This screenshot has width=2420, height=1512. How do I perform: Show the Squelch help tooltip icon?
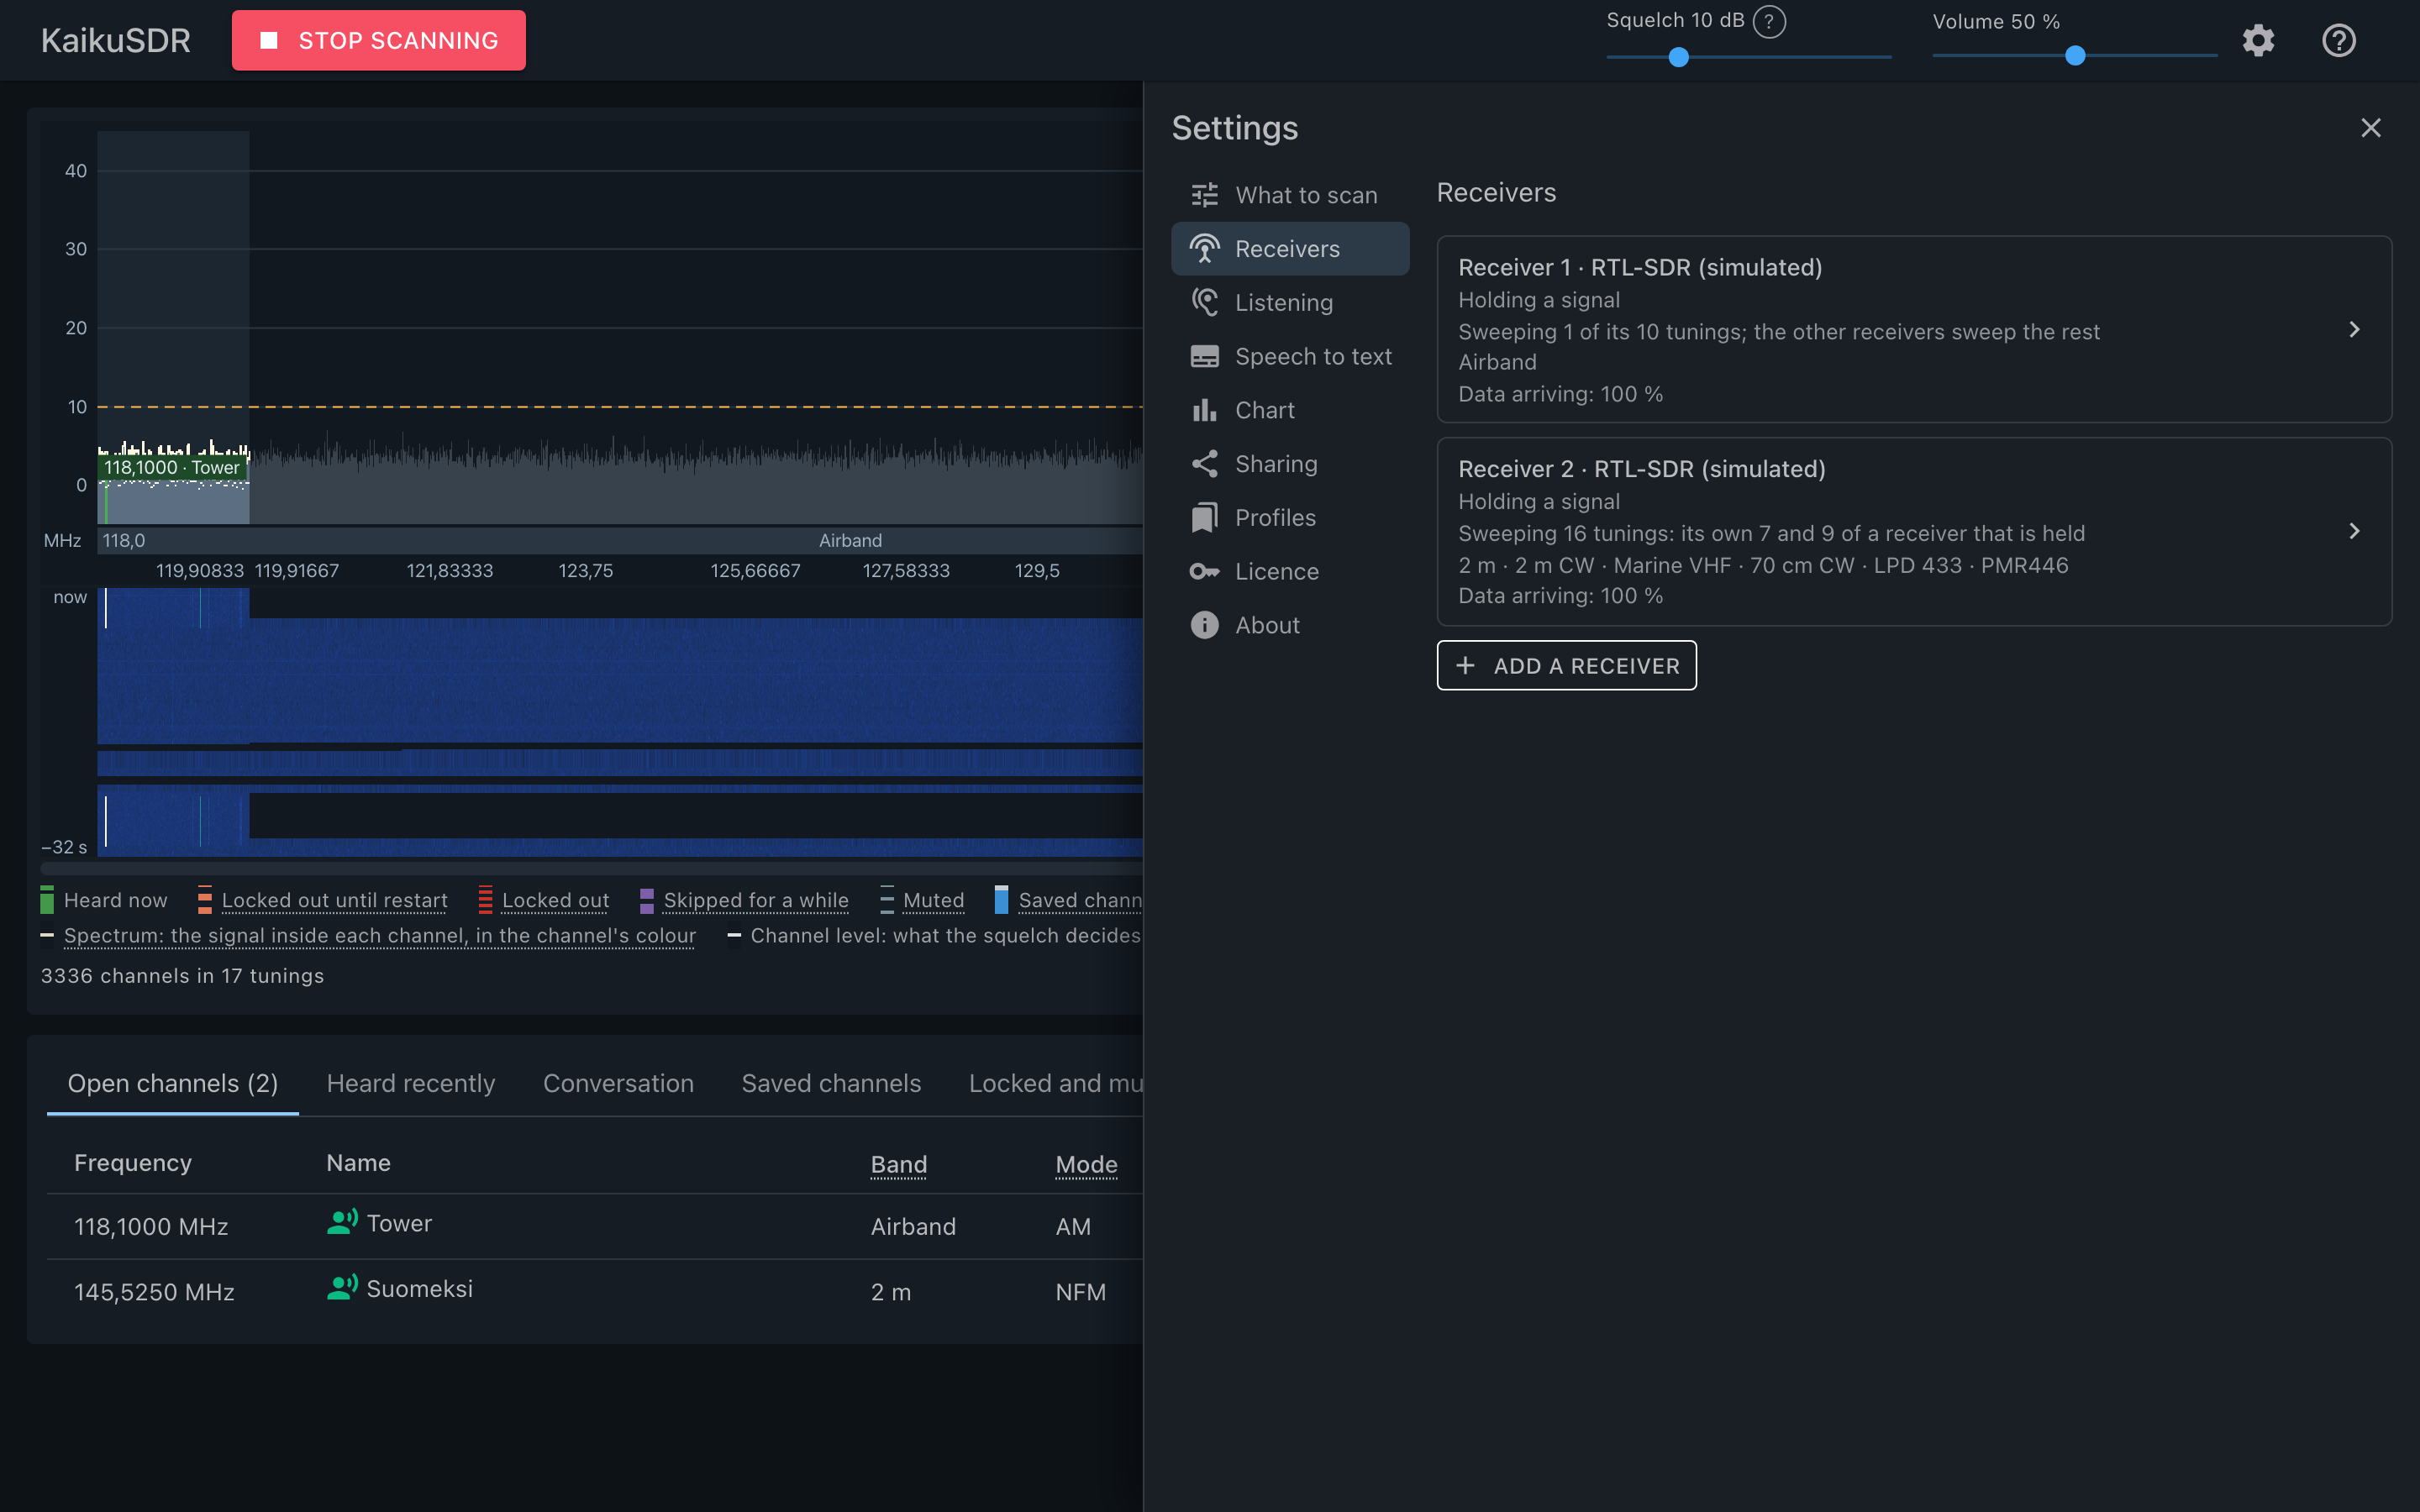click(x=1769, y=21)
